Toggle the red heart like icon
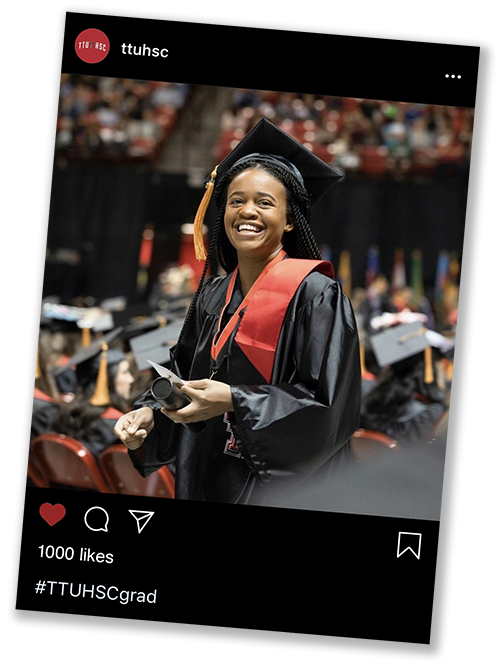The image size is (500, 670). point(53,514)
